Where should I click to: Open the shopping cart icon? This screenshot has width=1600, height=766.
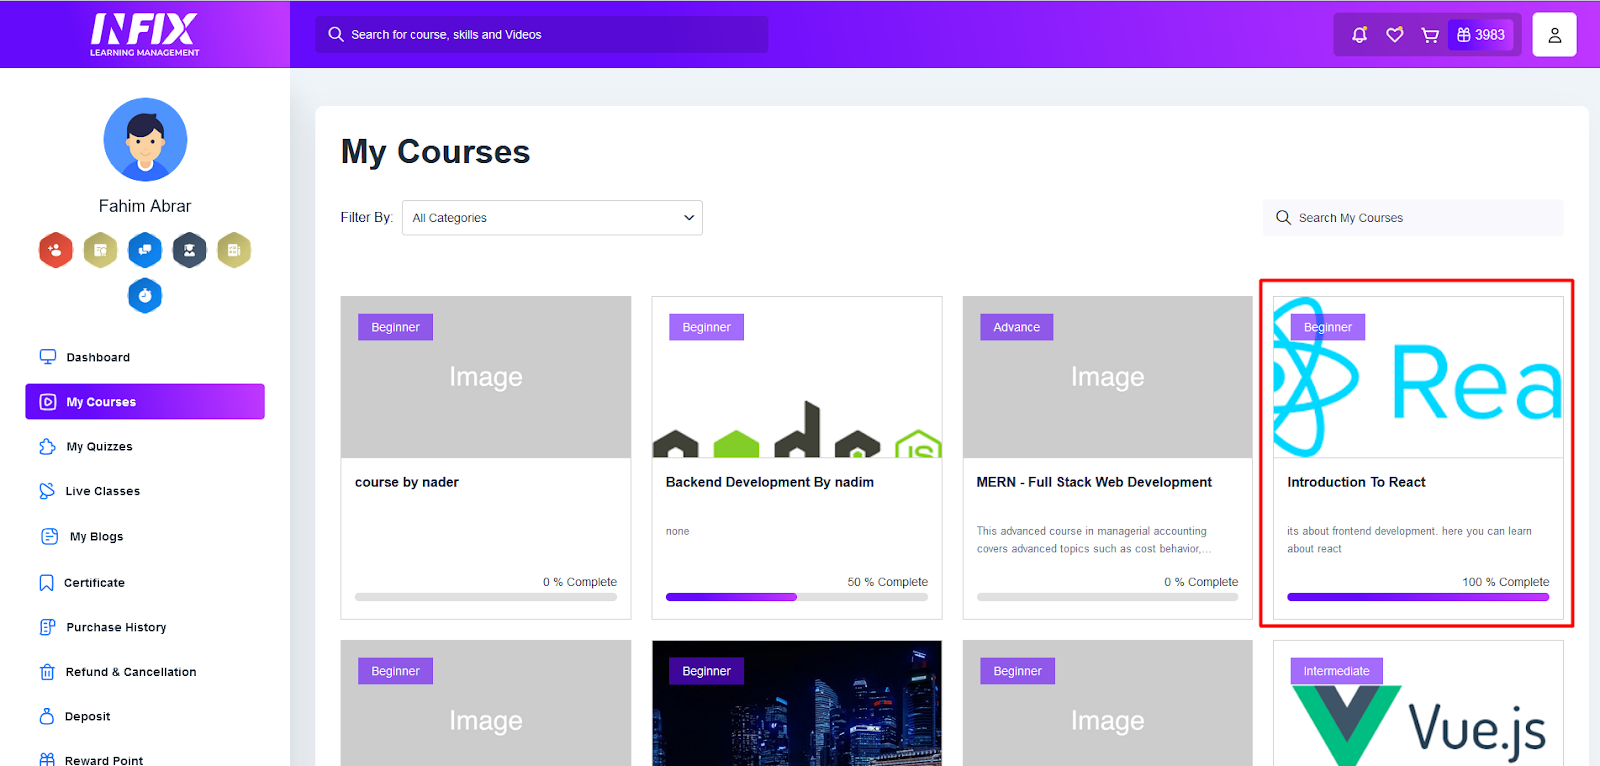coord(1430,35)
